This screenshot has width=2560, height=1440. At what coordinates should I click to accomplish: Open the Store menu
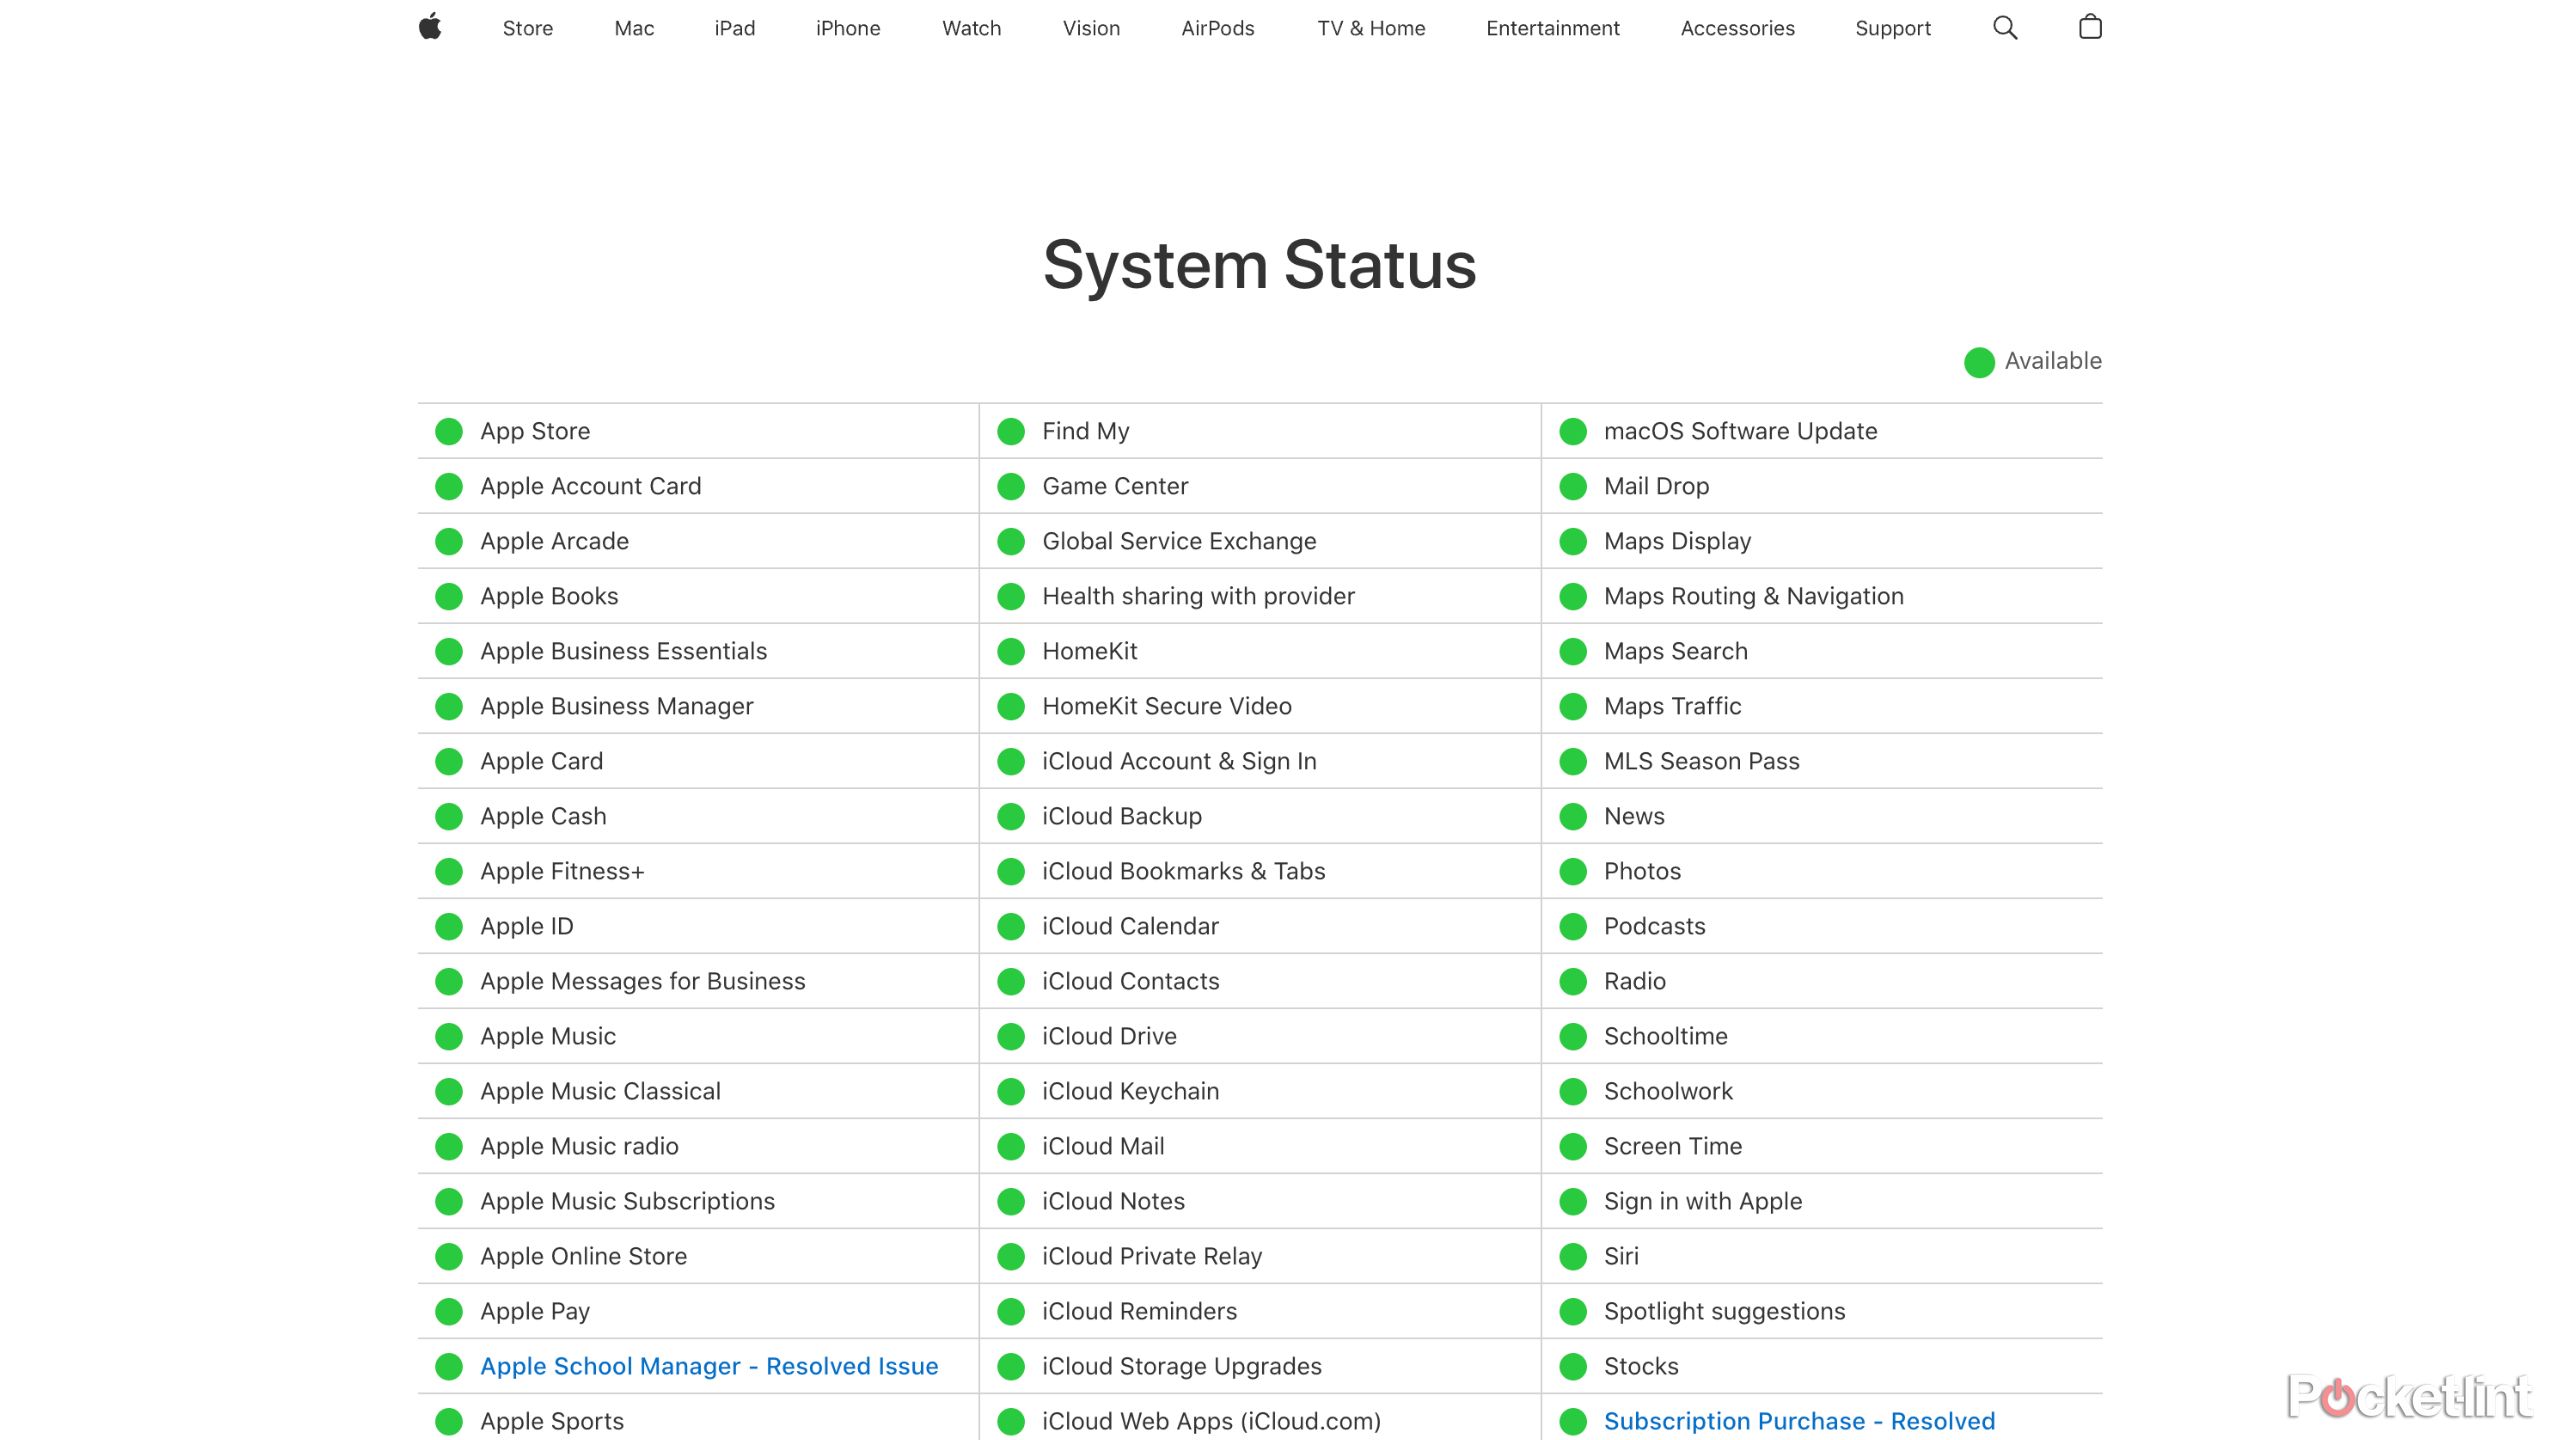click(x=527, y=28)
